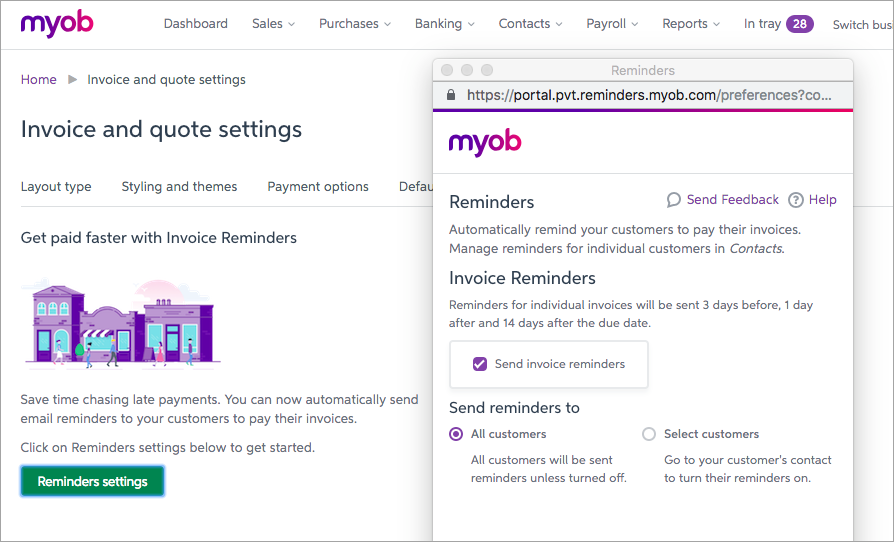
Task: Go to Home via breadcrumb link
Action: pyautogui.click(x=39, y=79)
